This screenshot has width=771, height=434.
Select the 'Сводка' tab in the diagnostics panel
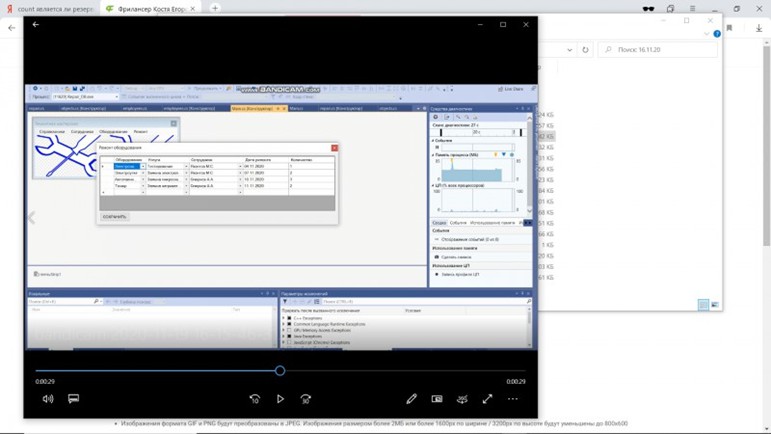point(439,223)
